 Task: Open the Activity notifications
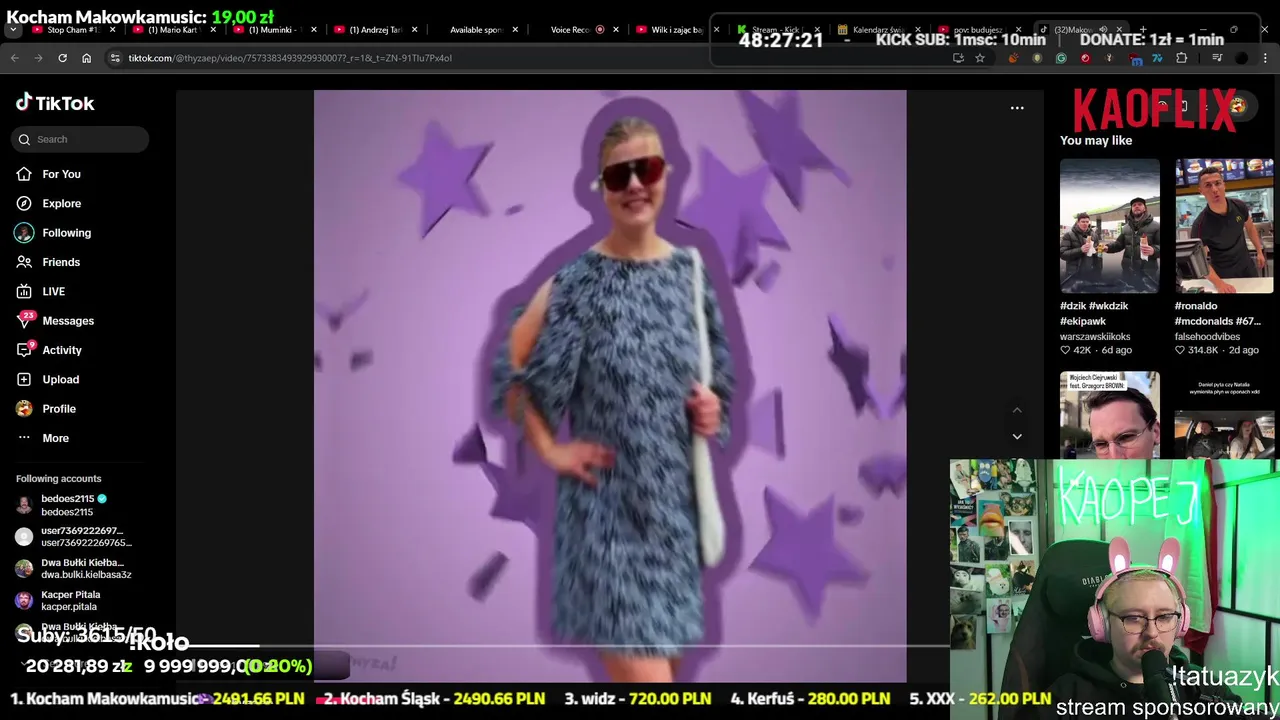[62, 350]
